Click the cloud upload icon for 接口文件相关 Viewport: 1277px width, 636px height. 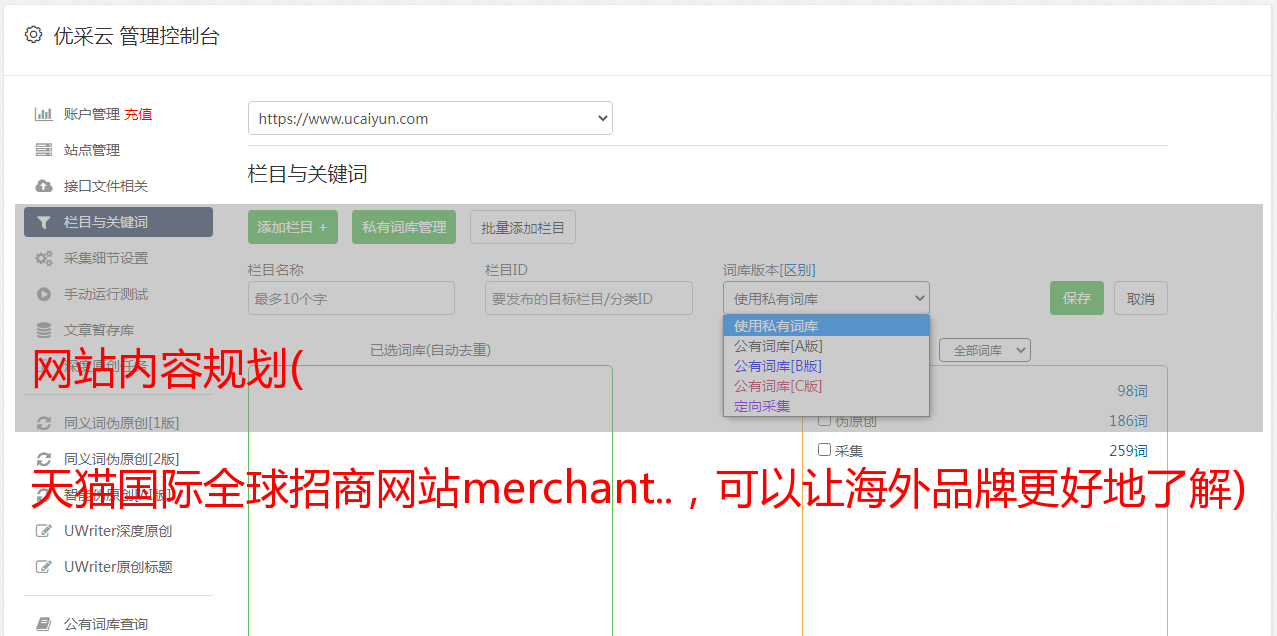[x=43, y=186]
